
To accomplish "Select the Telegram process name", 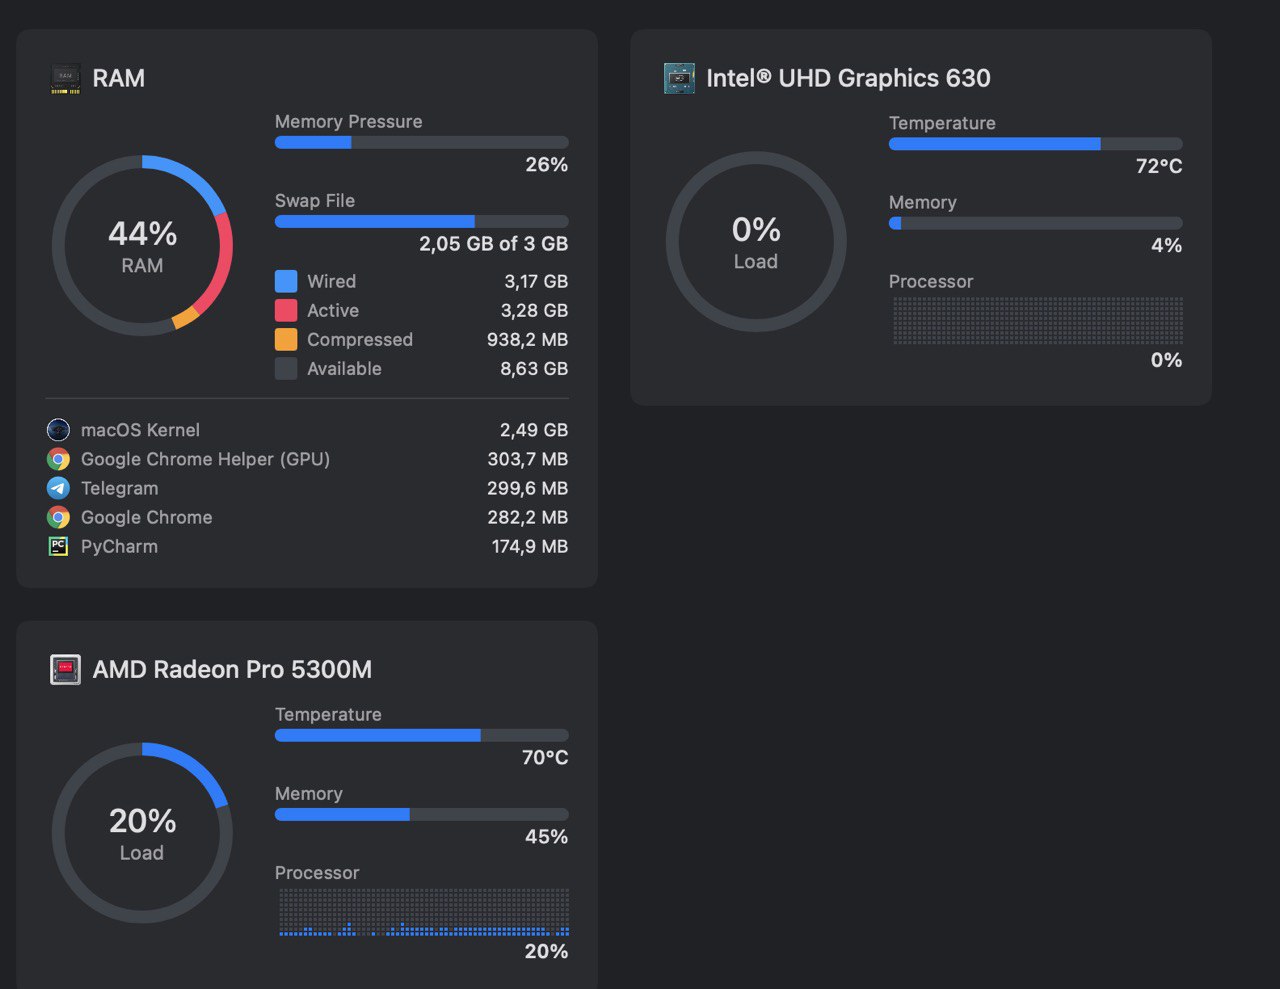I will pyautogui.click(x=119, y=488).
